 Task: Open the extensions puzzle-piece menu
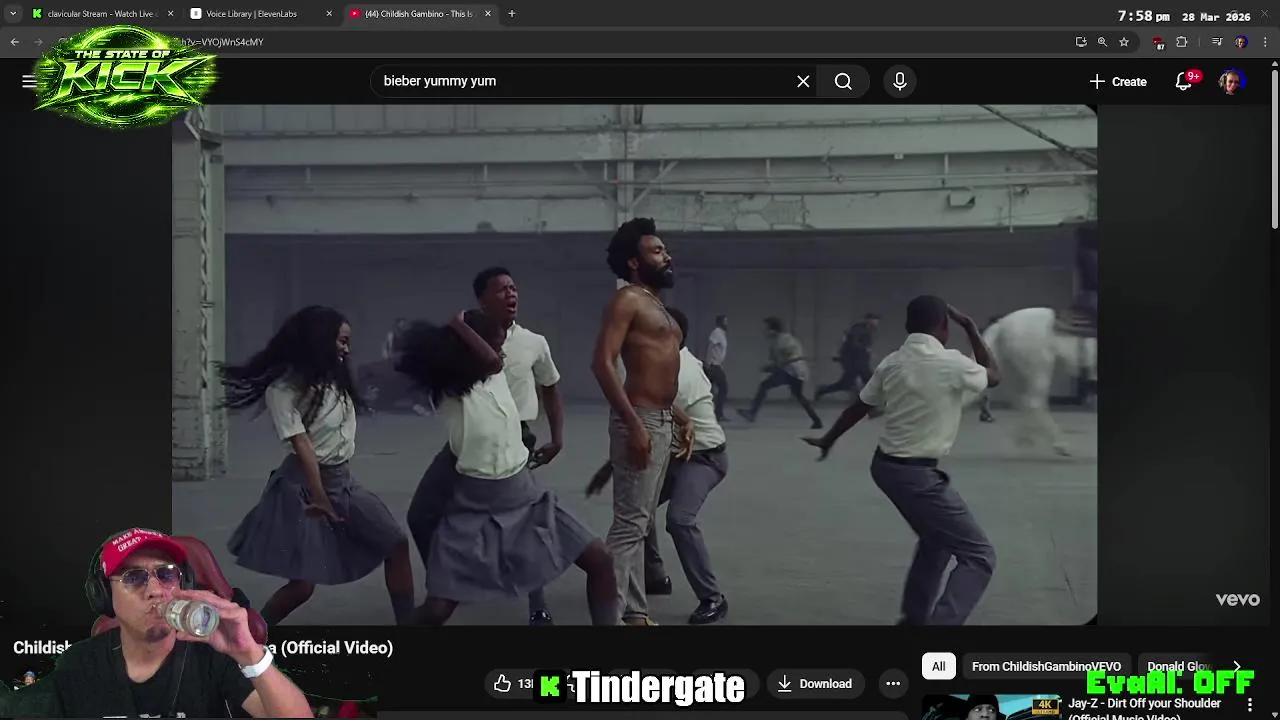[1182, 42]
